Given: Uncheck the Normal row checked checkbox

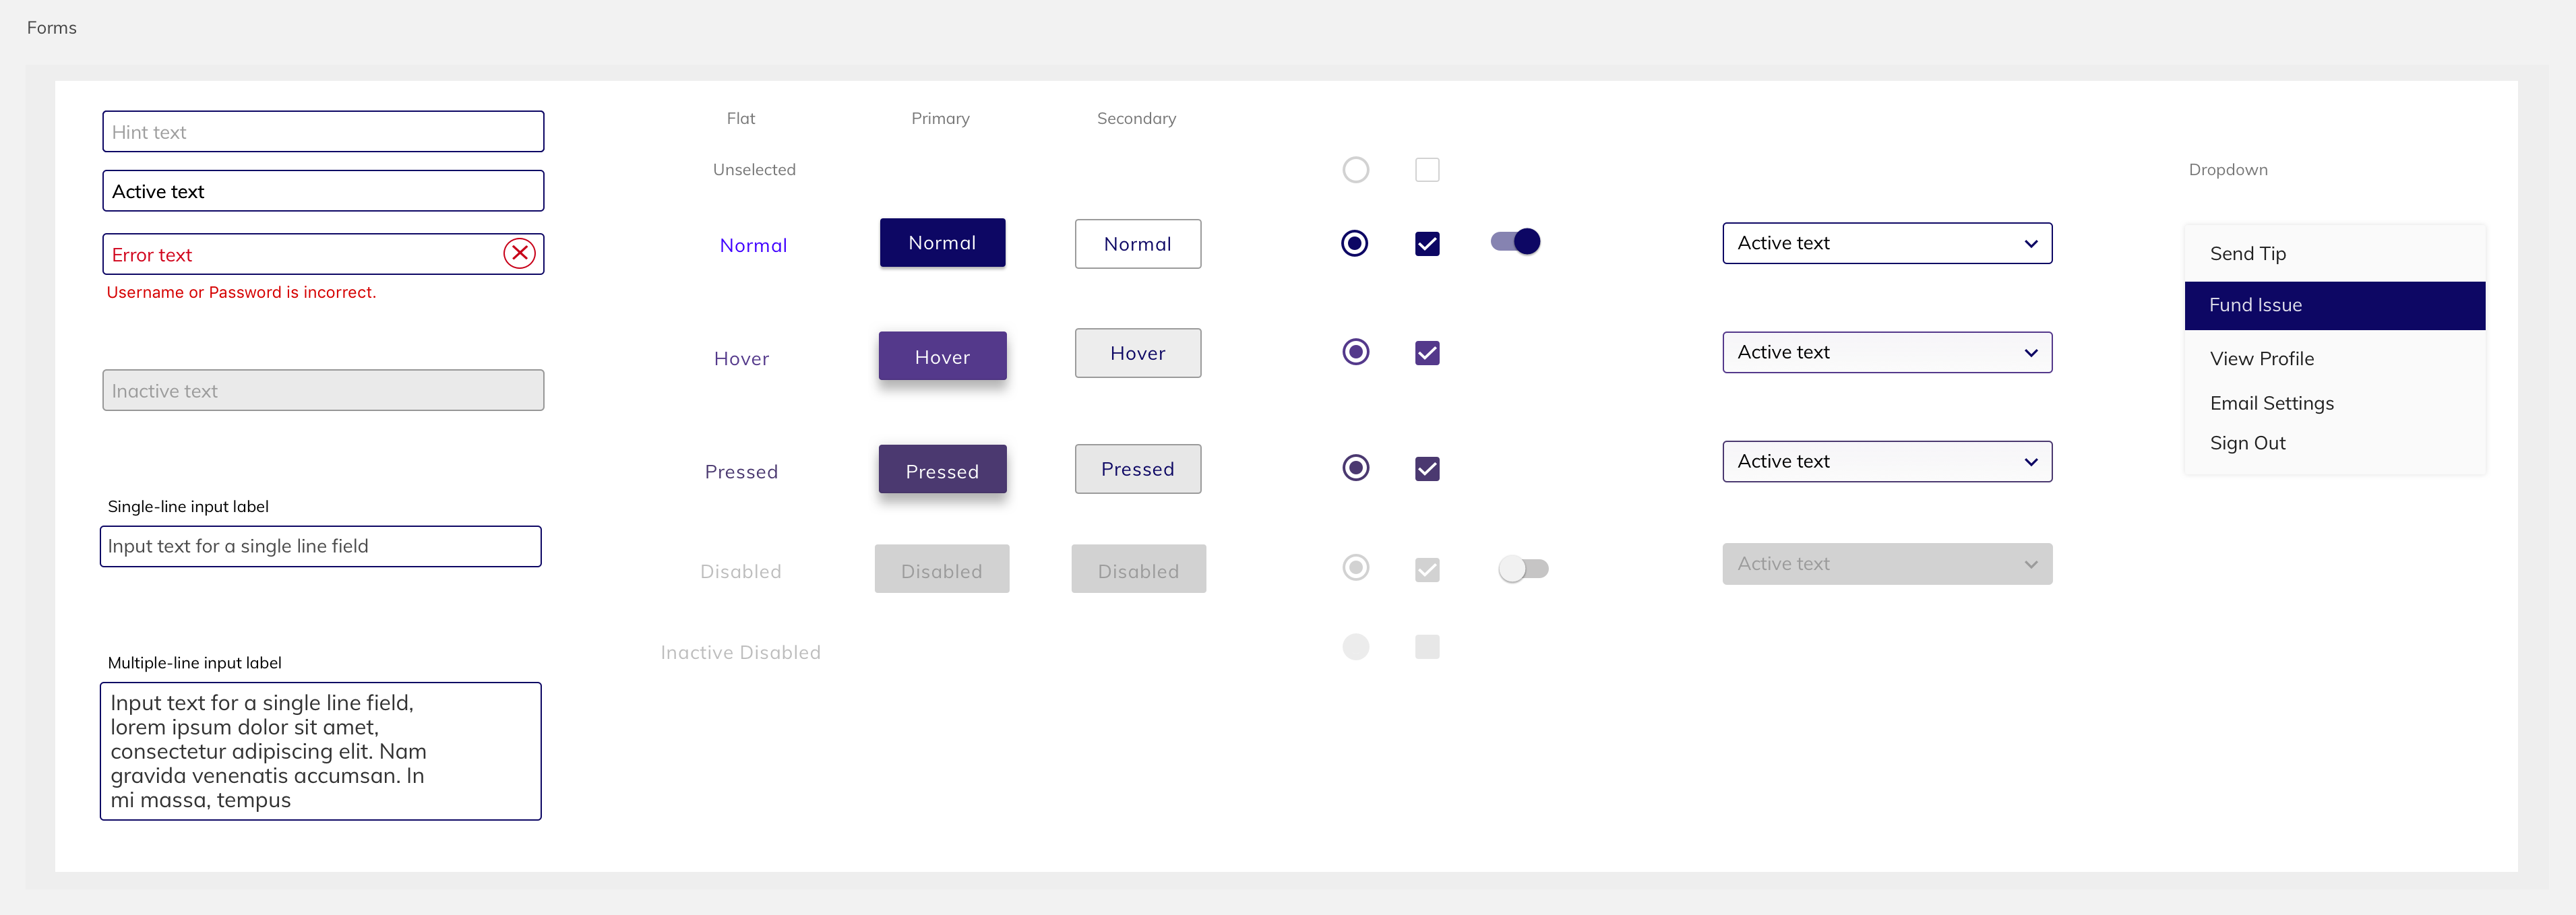Looking at the screenshot, I should click(1427, 244).
